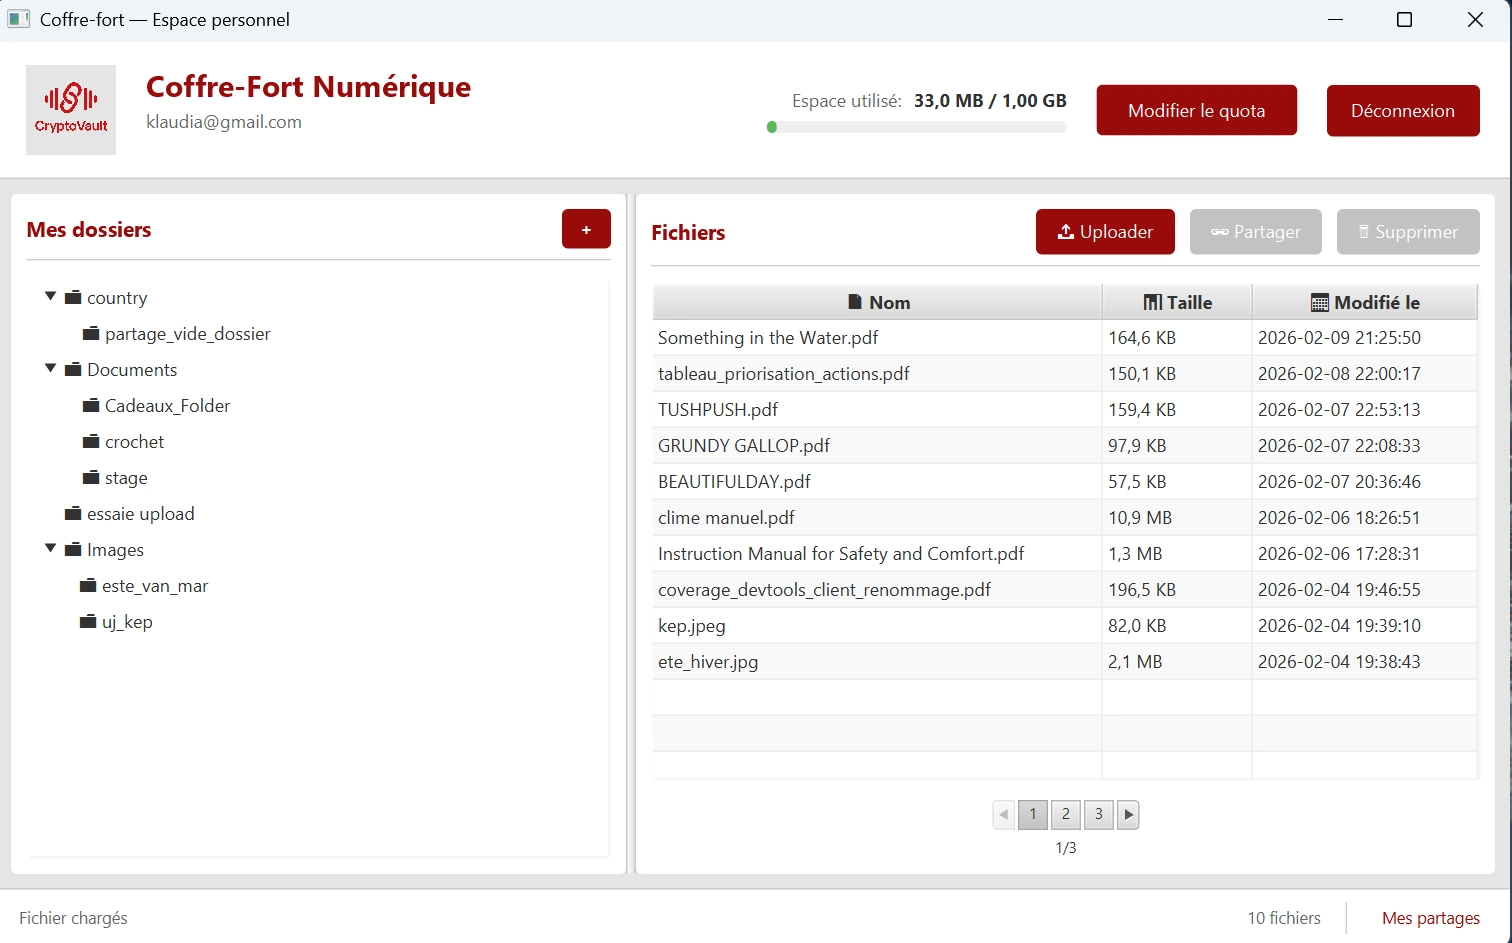Collapse the Documents folder tree

coord(50,367)
